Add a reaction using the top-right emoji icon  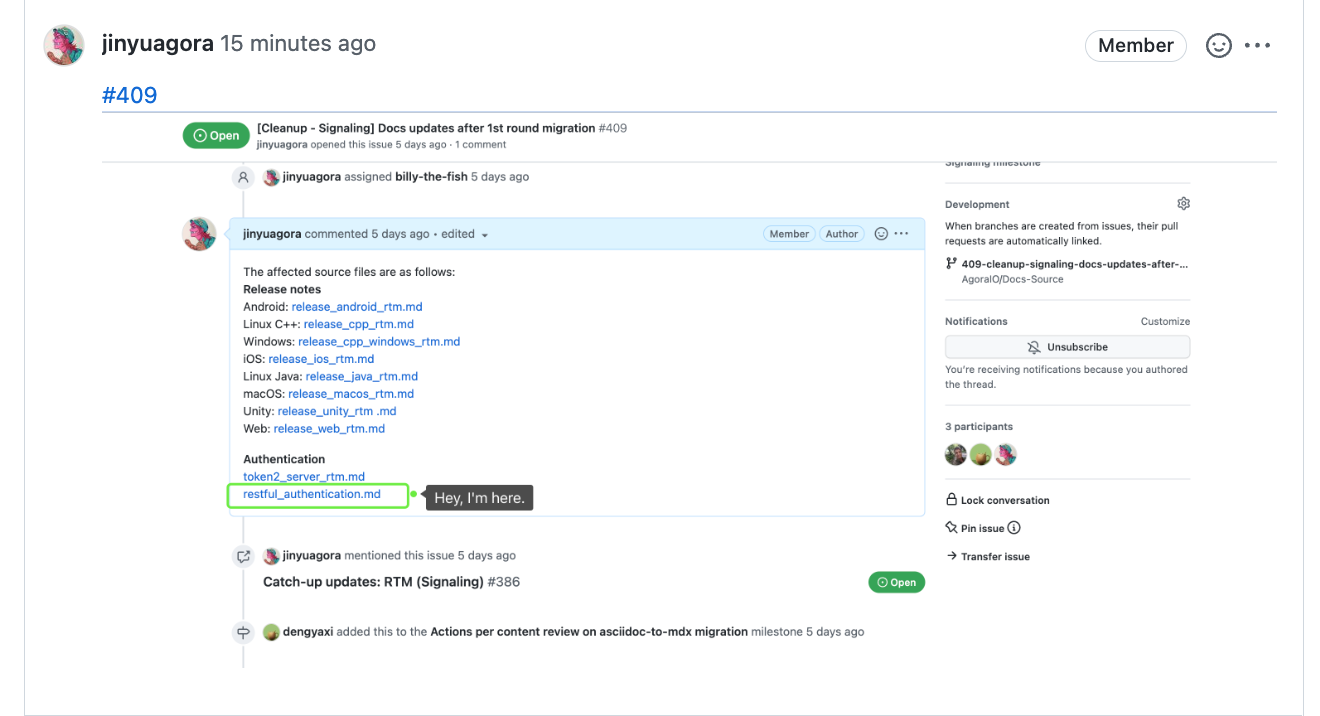point(1218,45)
